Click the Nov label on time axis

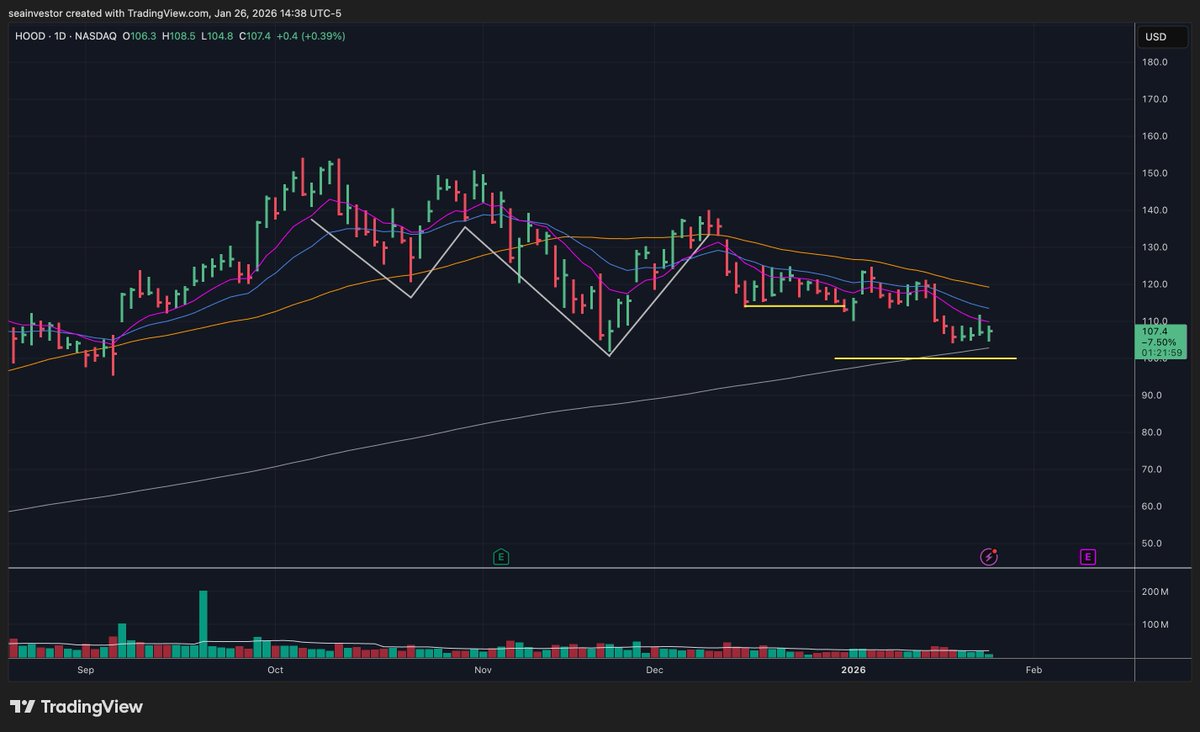[483, 670]
